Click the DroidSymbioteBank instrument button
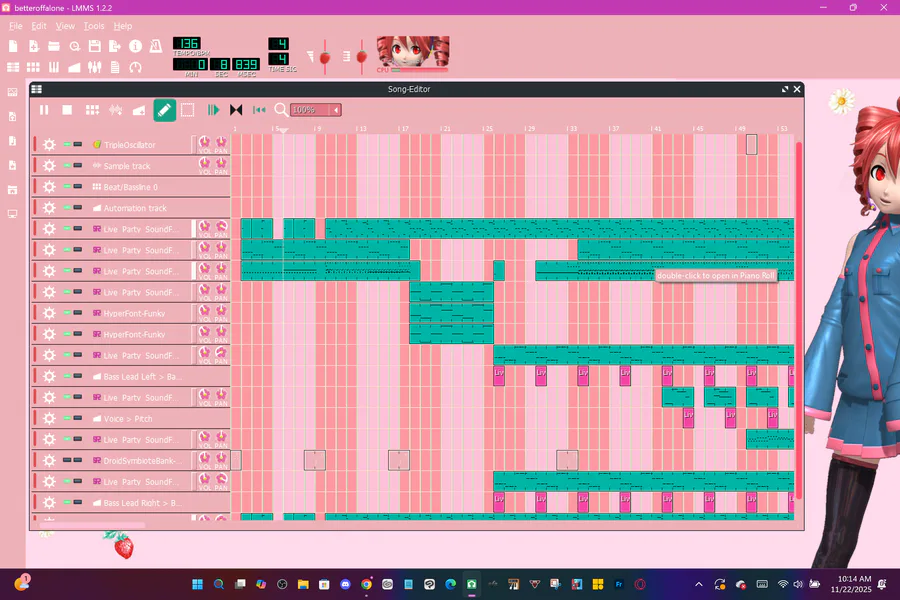 tap(140, 460)
